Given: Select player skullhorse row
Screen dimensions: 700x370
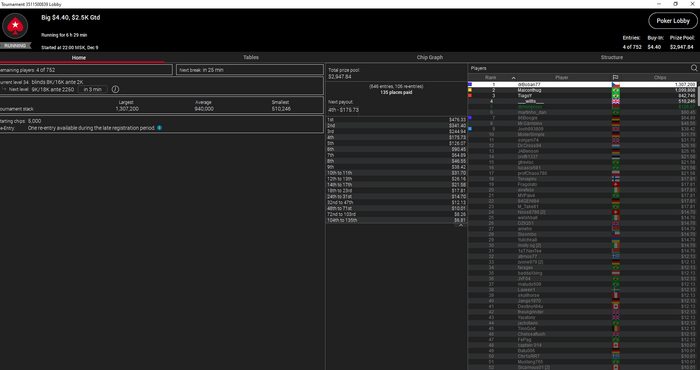Looking at the screenshot, I should tap(582, 295).
